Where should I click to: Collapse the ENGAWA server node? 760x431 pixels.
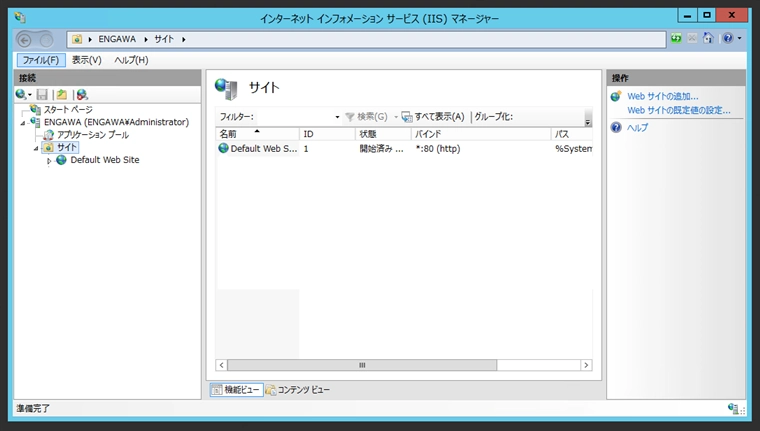pos(22,123)
